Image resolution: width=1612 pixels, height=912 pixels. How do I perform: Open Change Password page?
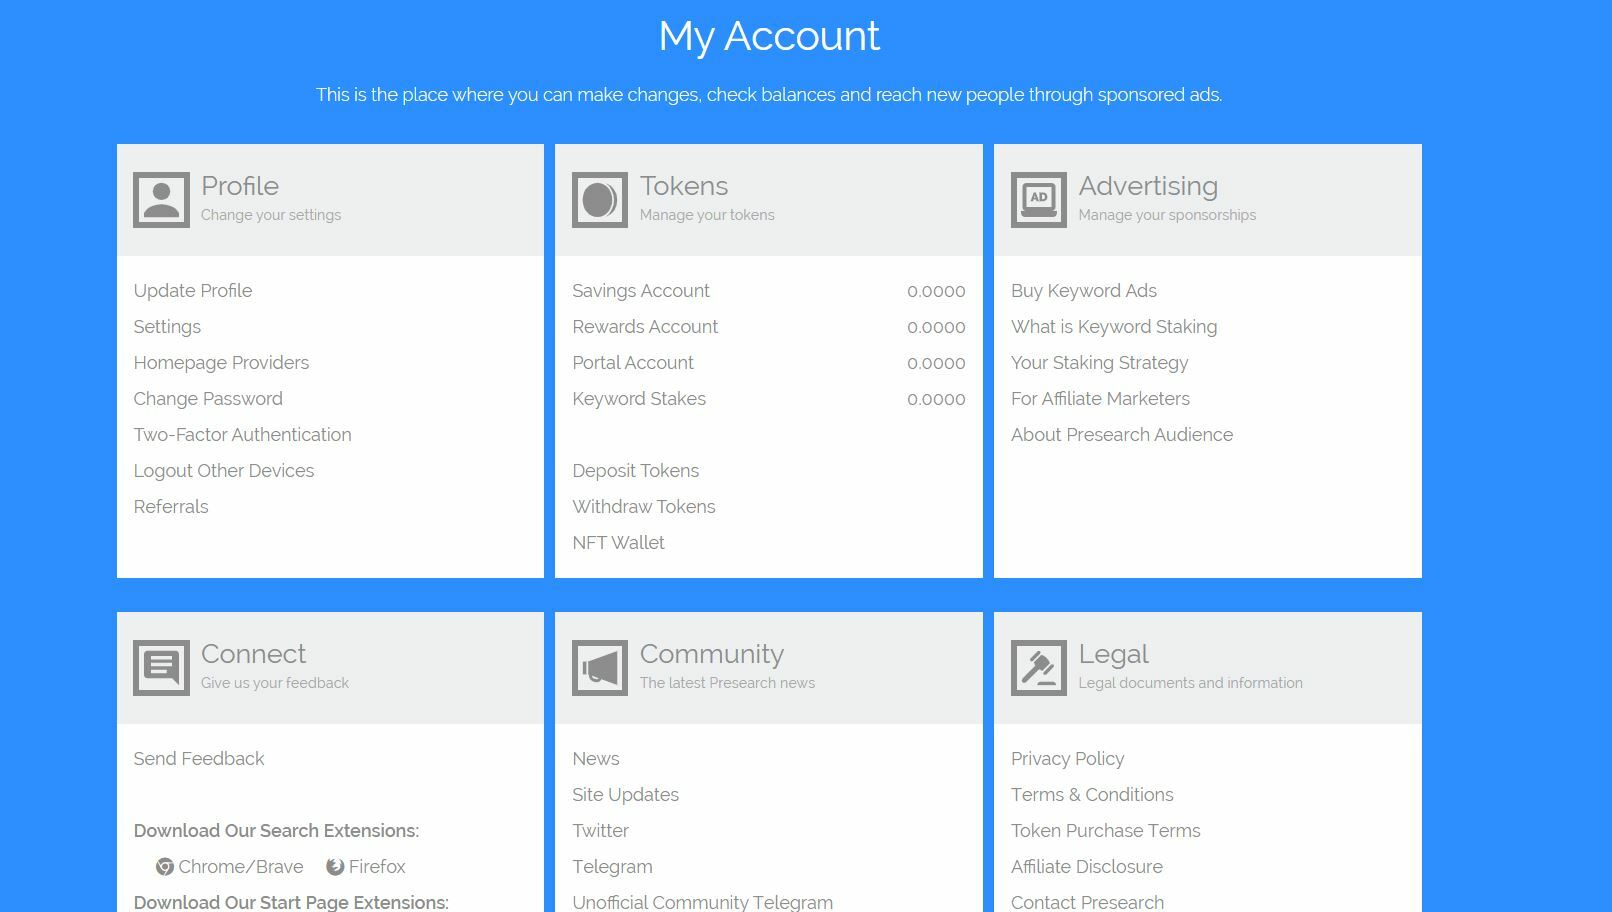[x=208, y=399]
